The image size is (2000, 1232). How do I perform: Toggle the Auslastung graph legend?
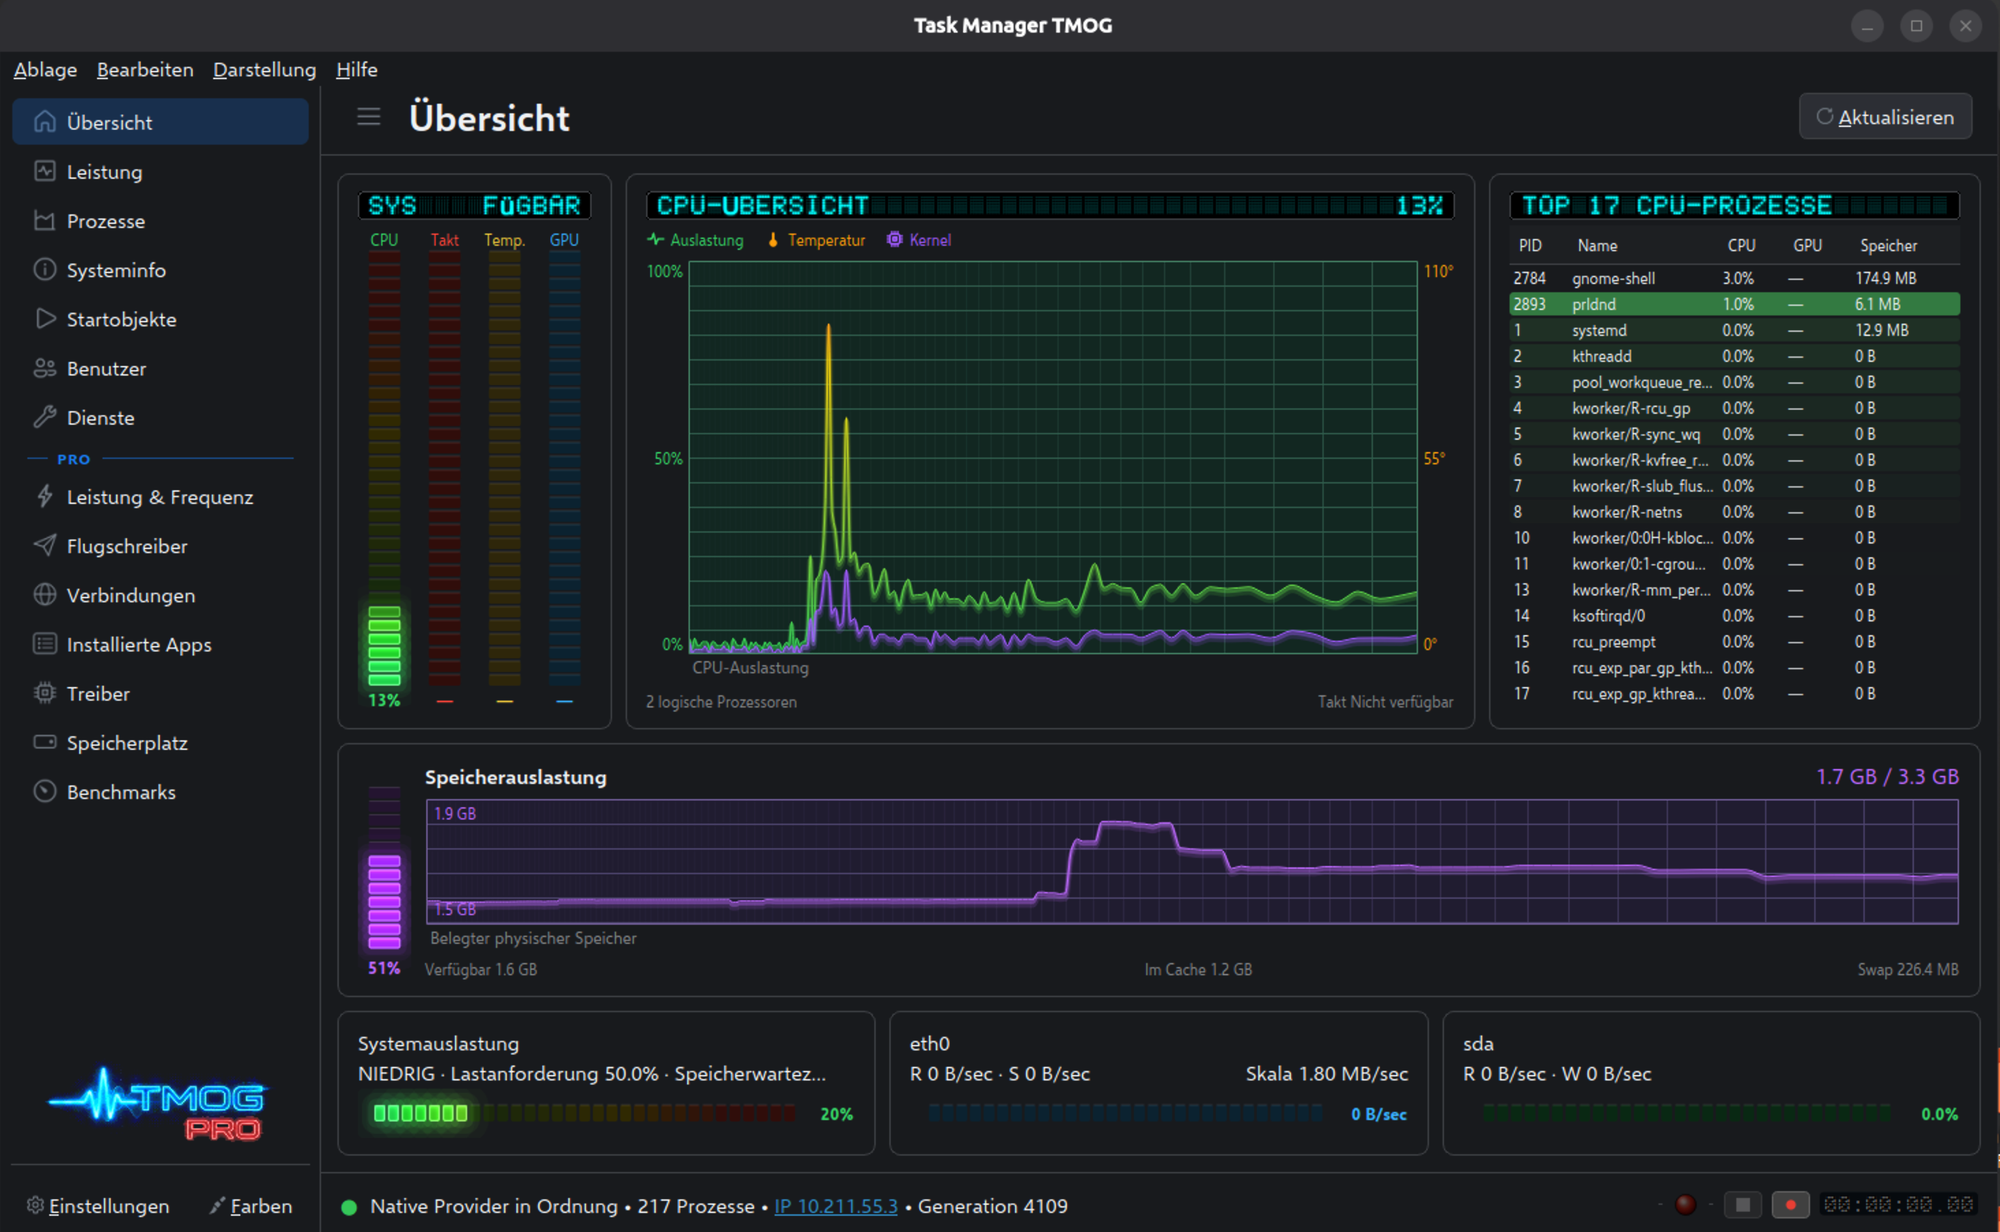(696, 240)
